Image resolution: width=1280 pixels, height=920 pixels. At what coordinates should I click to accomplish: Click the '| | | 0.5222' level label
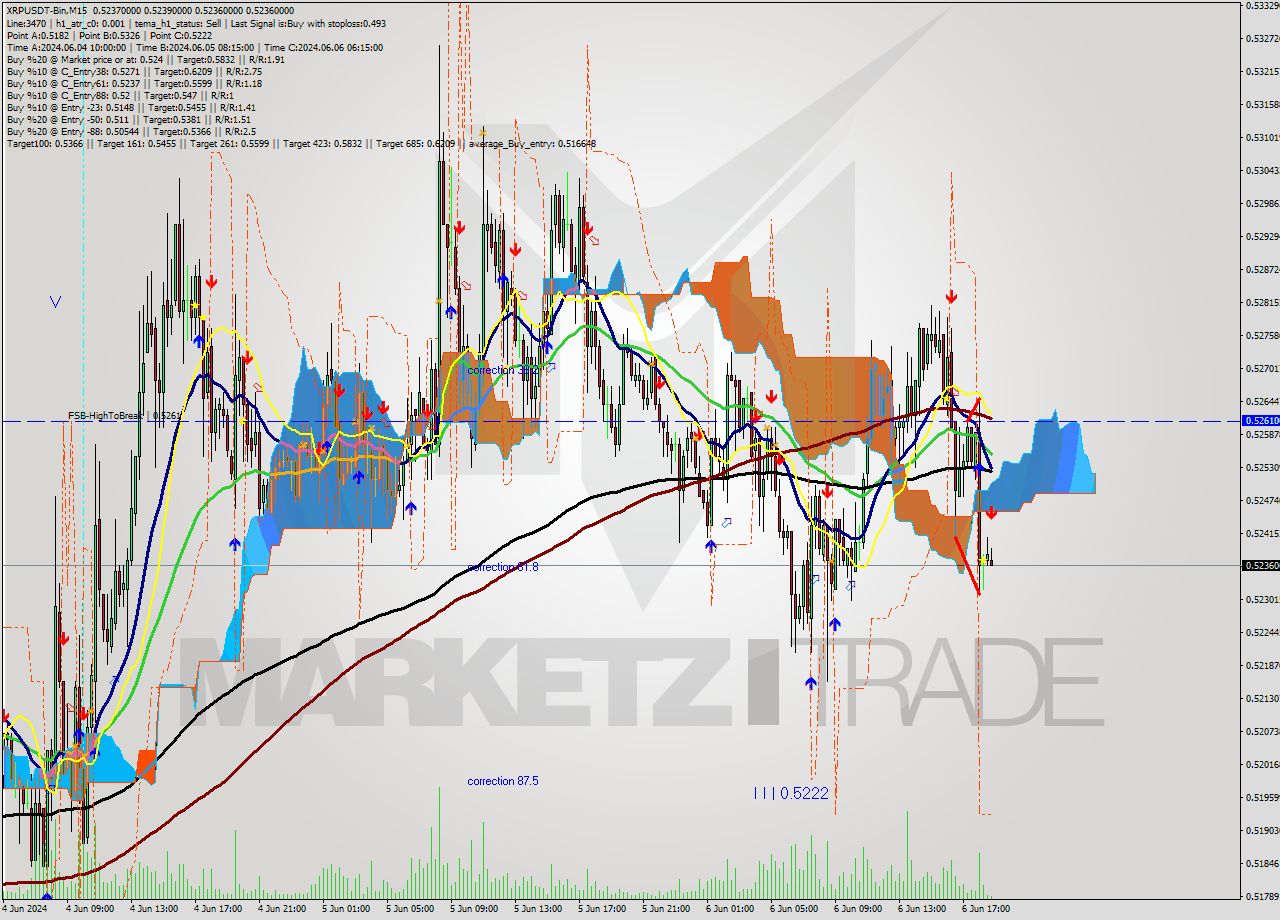791,793
